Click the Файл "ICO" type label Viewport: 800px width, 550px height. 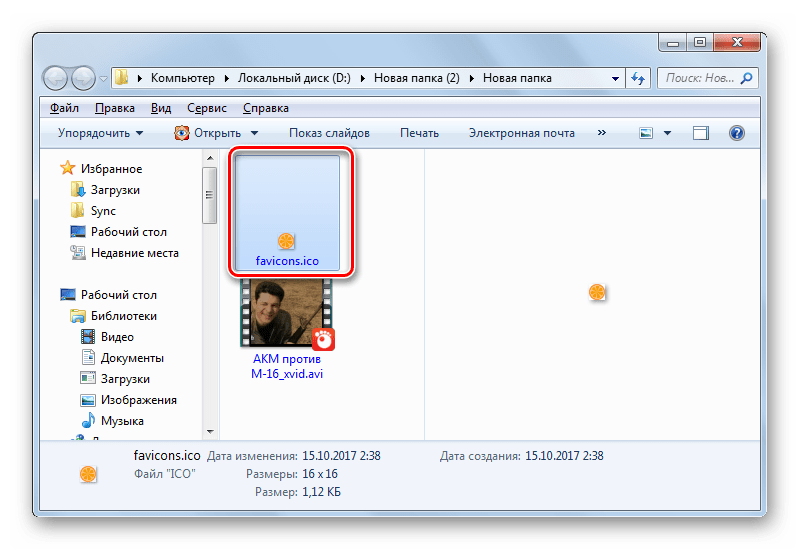coord(165,474)
